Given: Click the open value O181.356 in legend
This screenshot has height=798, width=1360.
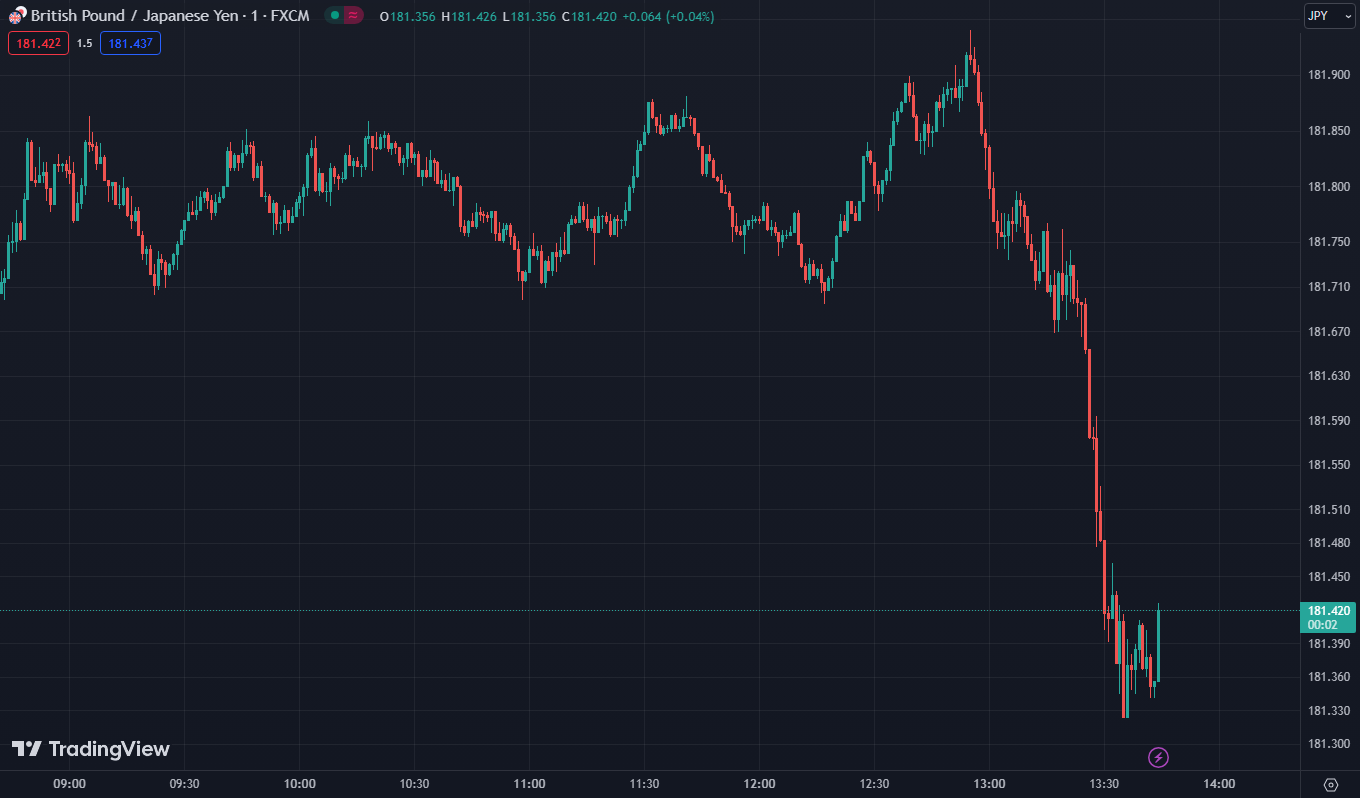Looking at the screenshot, I should (407, 17).
